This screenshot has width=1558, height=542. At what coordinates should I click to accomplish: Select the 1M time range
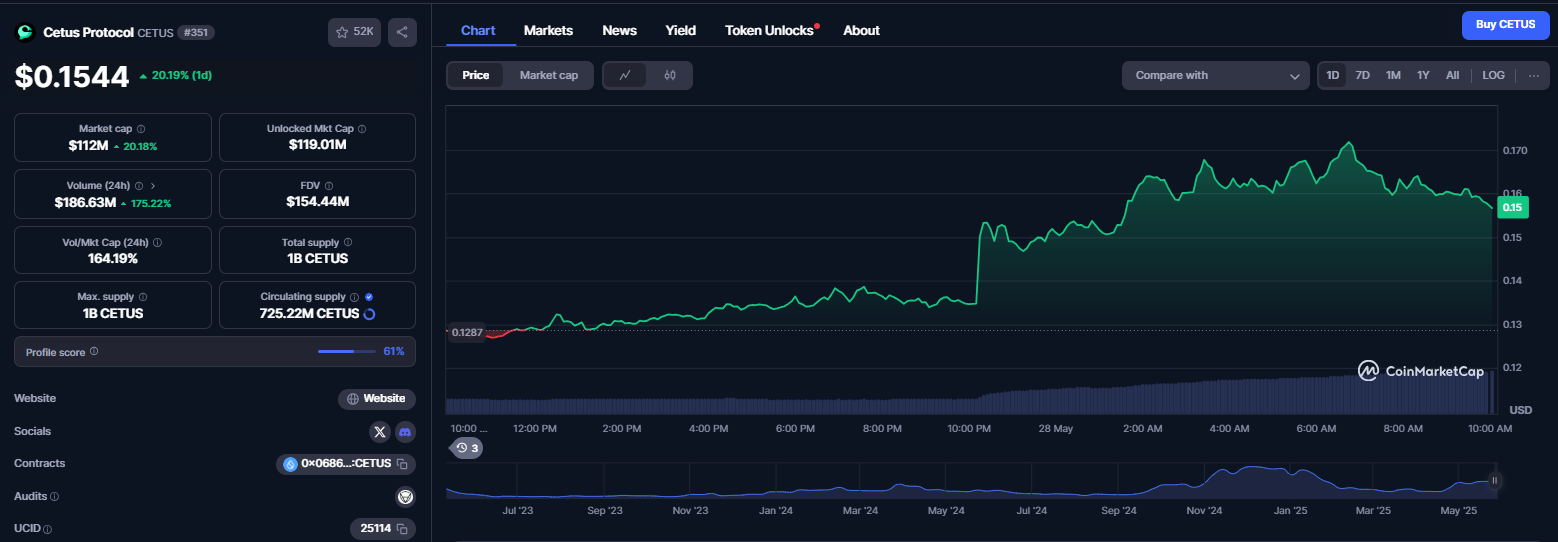[1393, 75]
